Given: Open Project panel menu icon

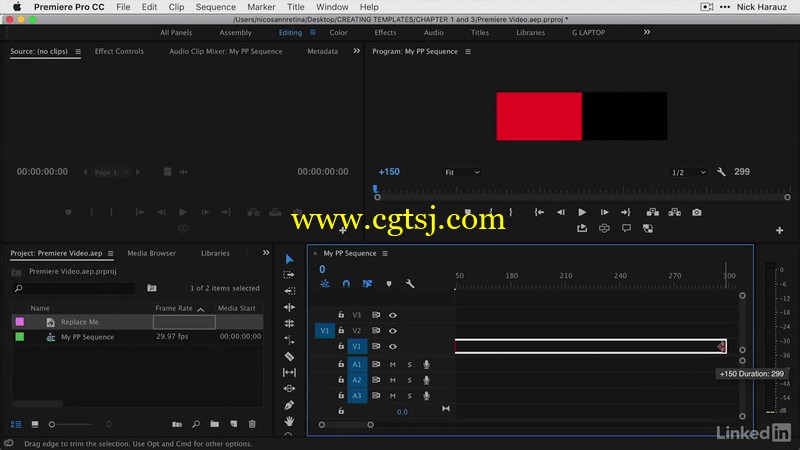Looking at the screenshot, I should click(110, 254).
